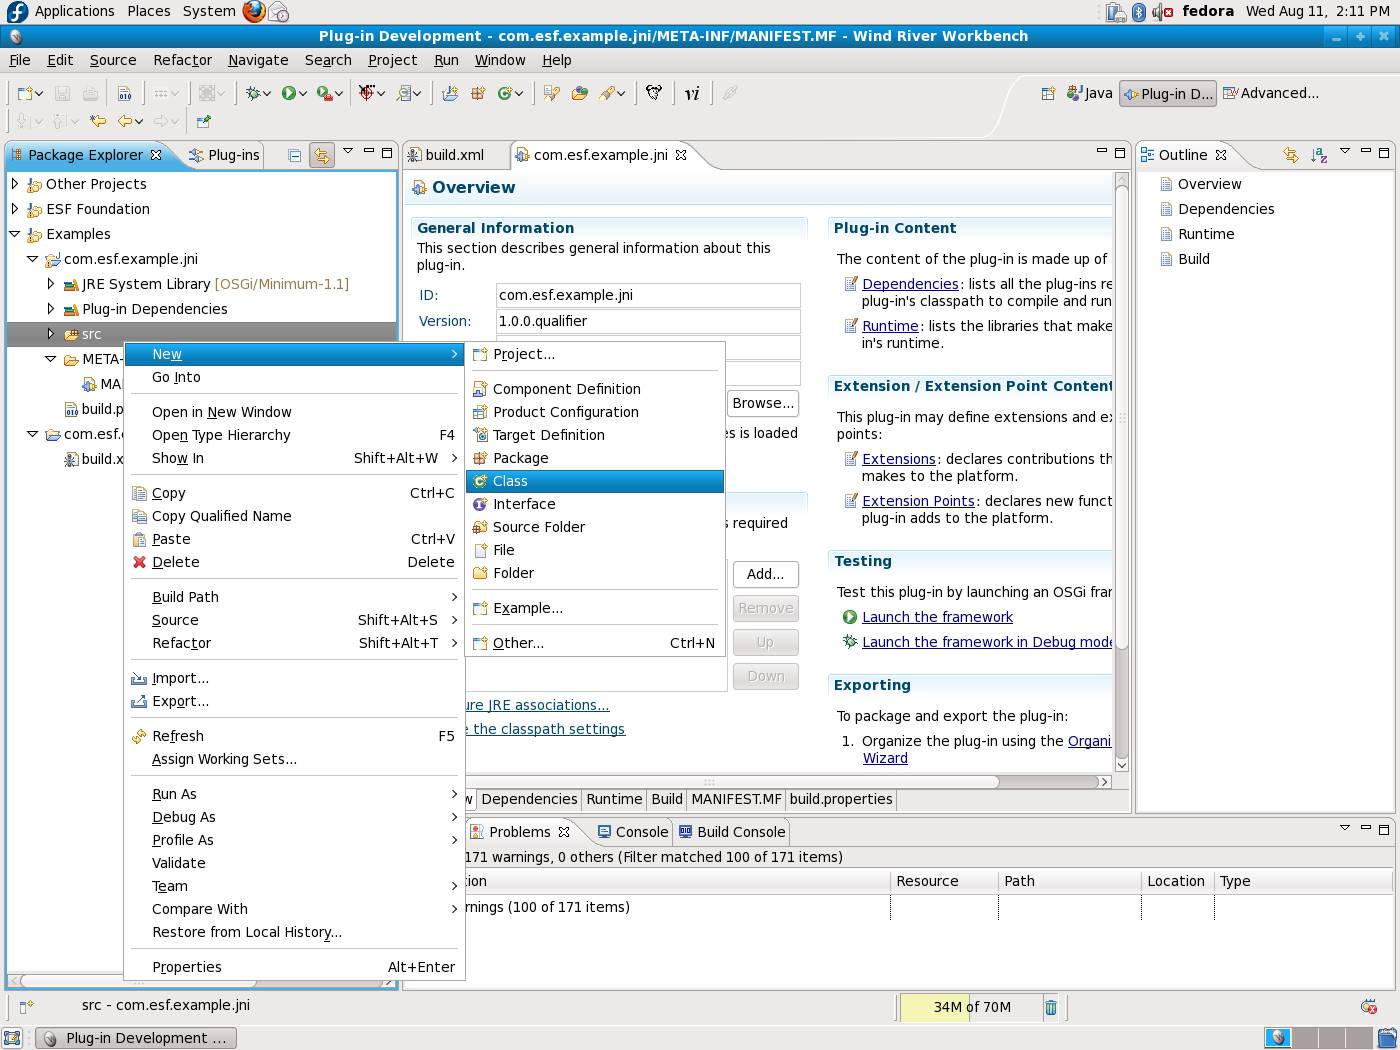1400x1050 pixels.
Task: Click the green Run toolbar icon
Action: [x=289, y=93]
